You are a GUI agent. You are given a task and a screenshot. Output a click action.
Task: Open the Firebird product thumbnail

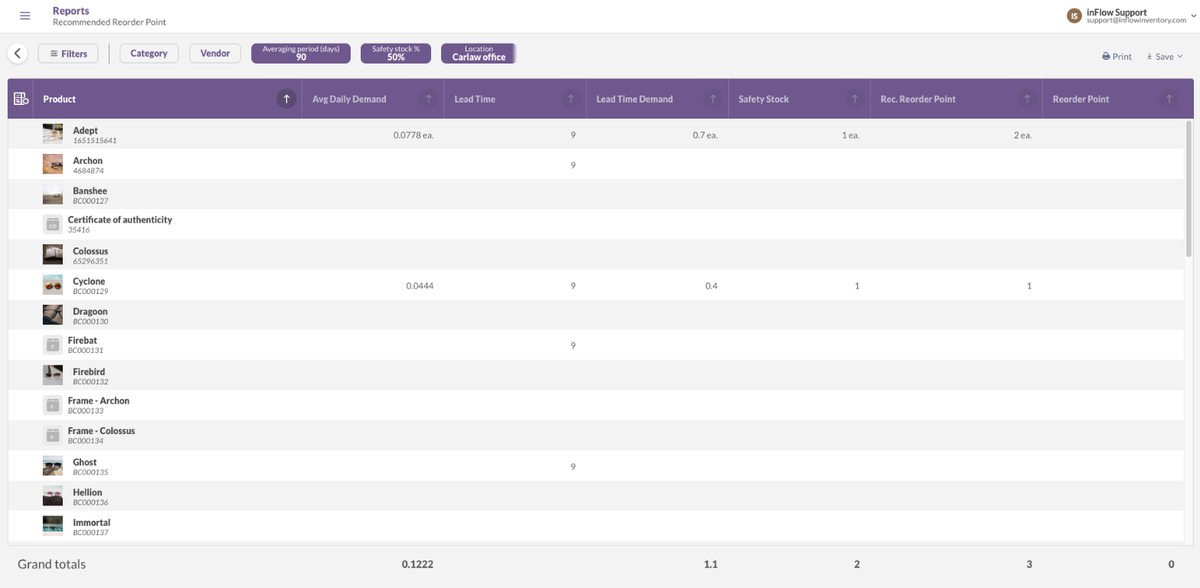(x=53, y=375)
